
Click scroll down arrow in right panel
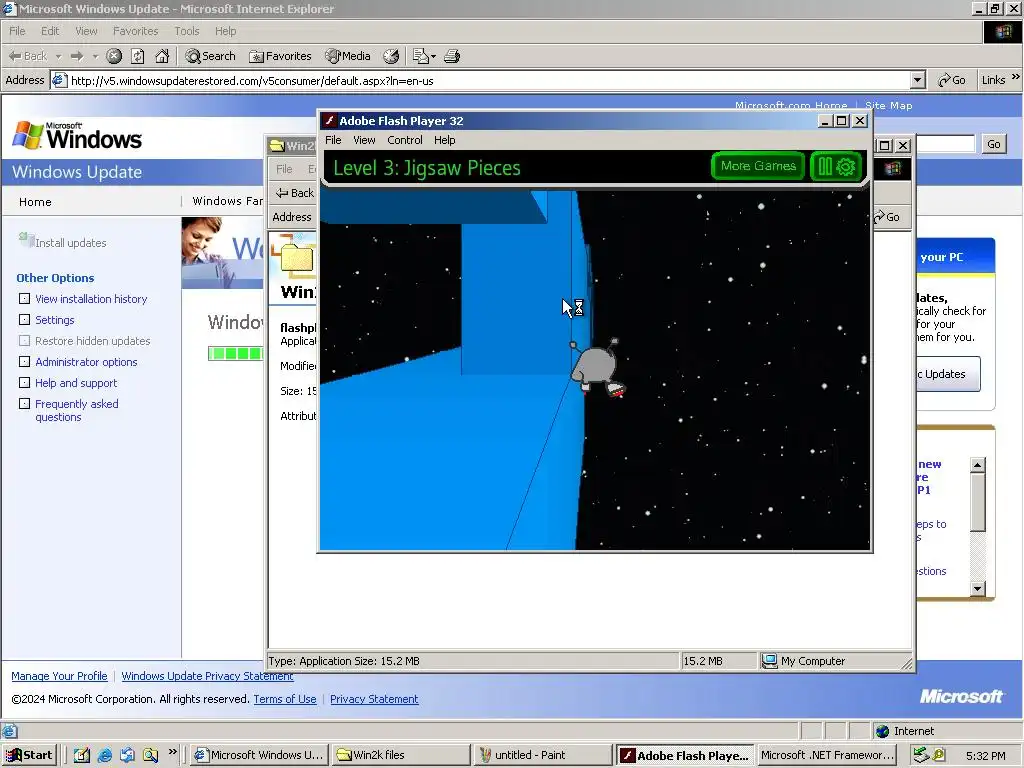click(x=977, y=588)
